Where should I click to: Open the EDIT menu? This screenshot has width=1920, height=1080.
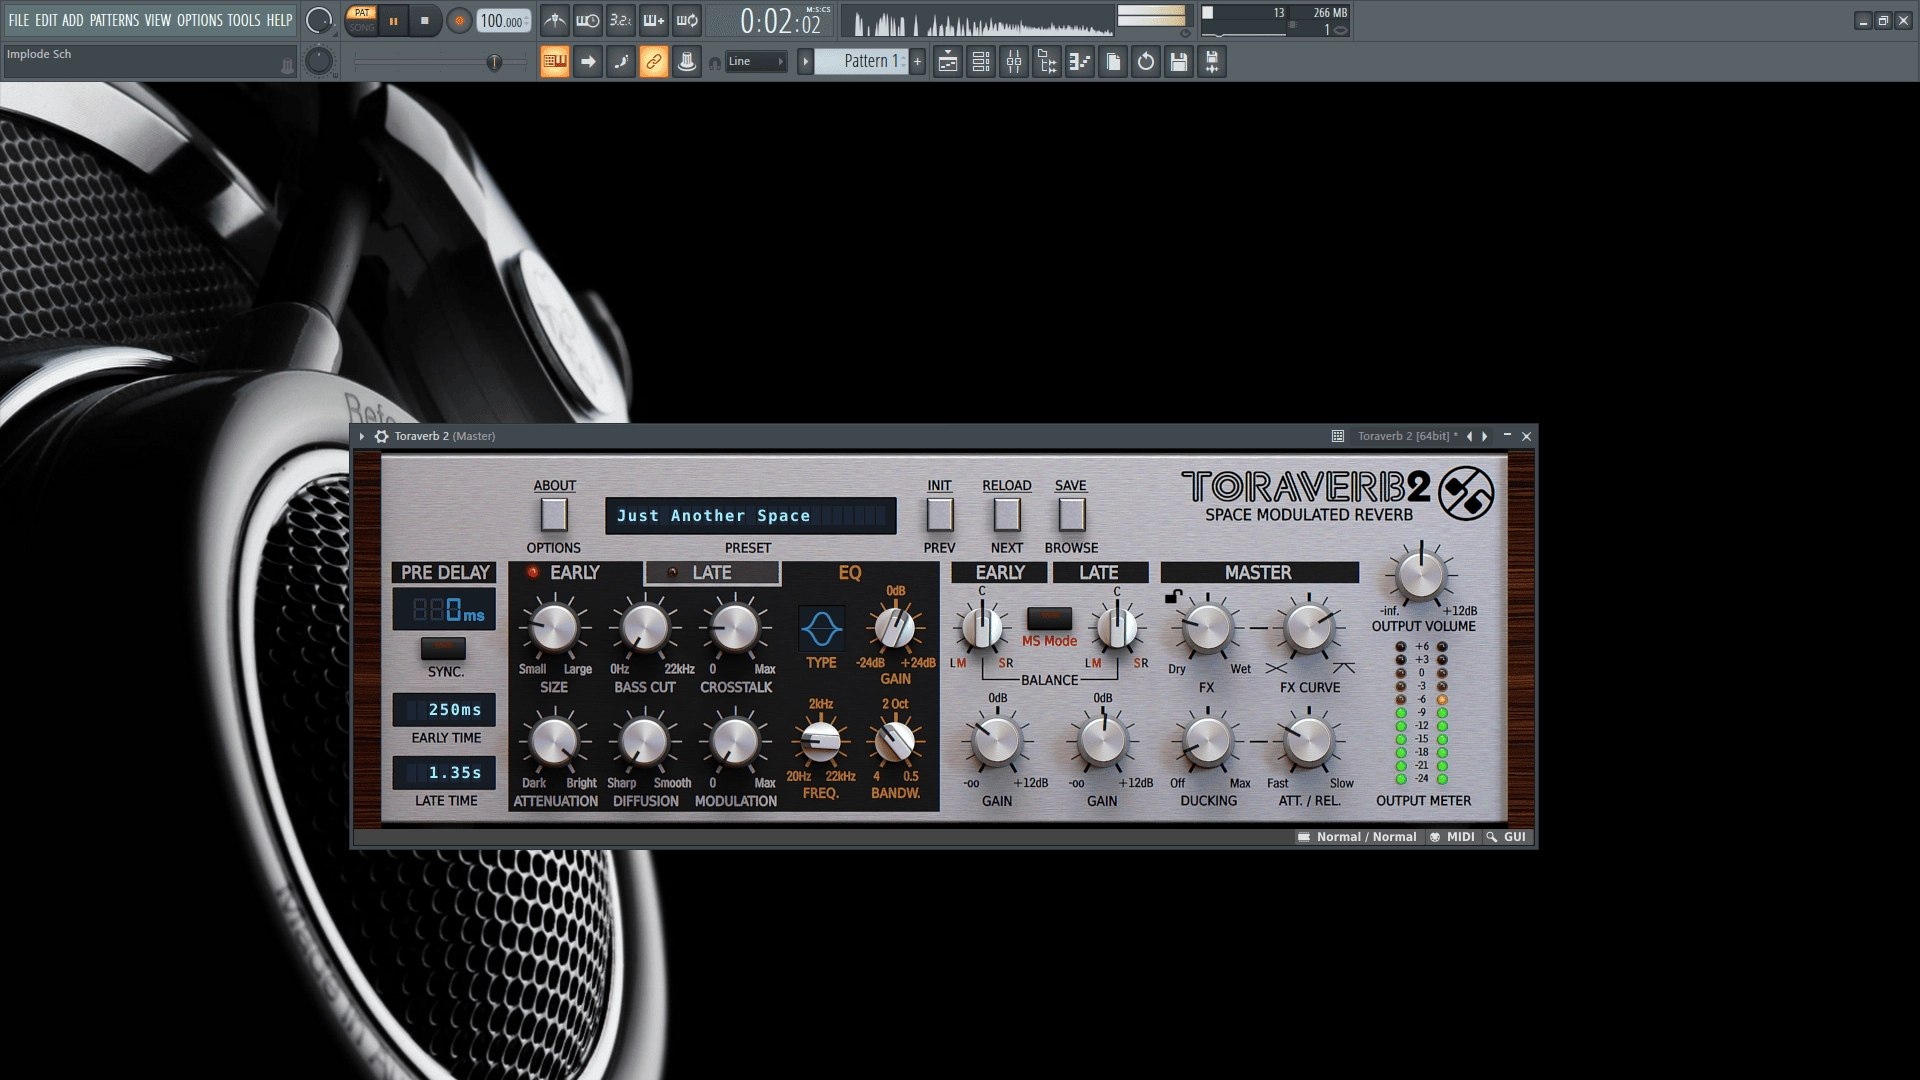point(46,20)
